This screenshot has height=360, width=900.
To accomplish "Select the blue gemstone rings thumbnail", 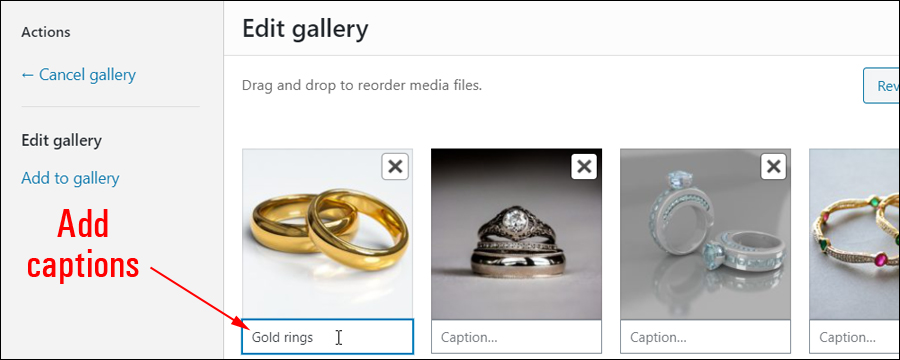I will (705, 234).
